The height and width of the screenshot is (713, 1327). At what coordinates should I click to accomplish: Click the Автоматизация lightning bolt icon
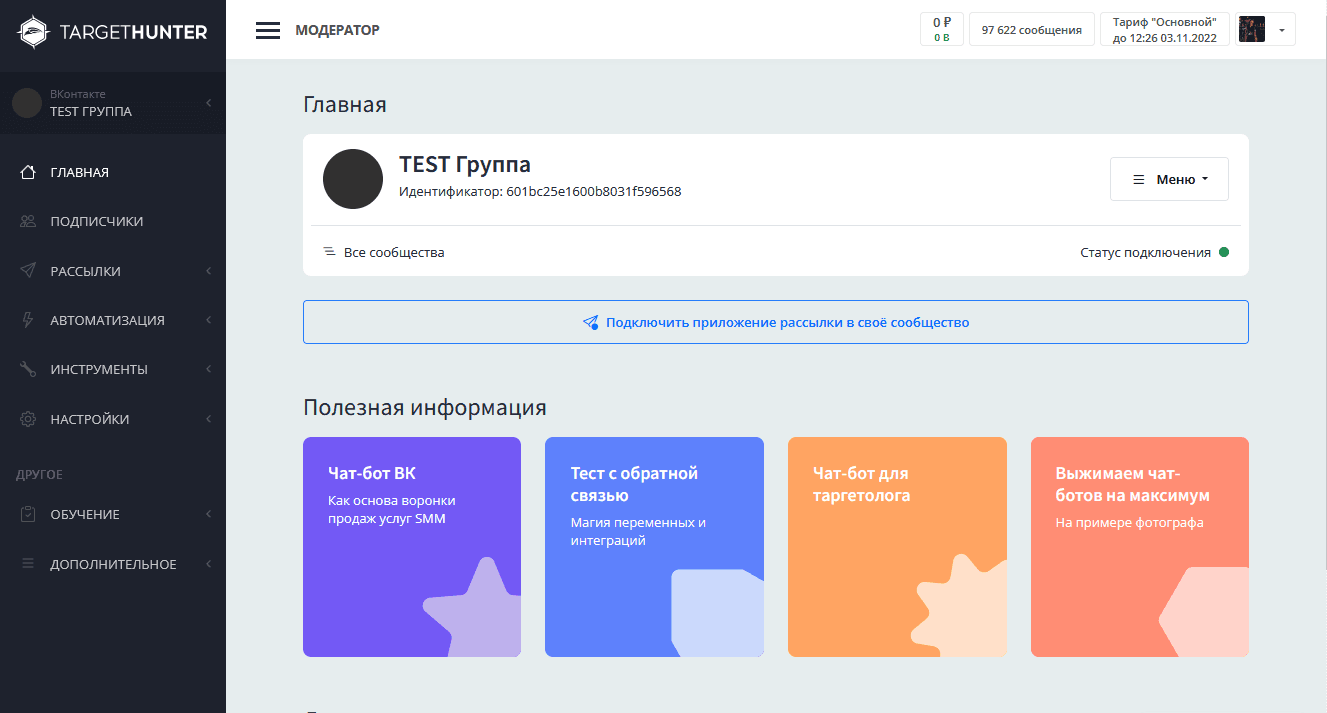pos(29,320)
